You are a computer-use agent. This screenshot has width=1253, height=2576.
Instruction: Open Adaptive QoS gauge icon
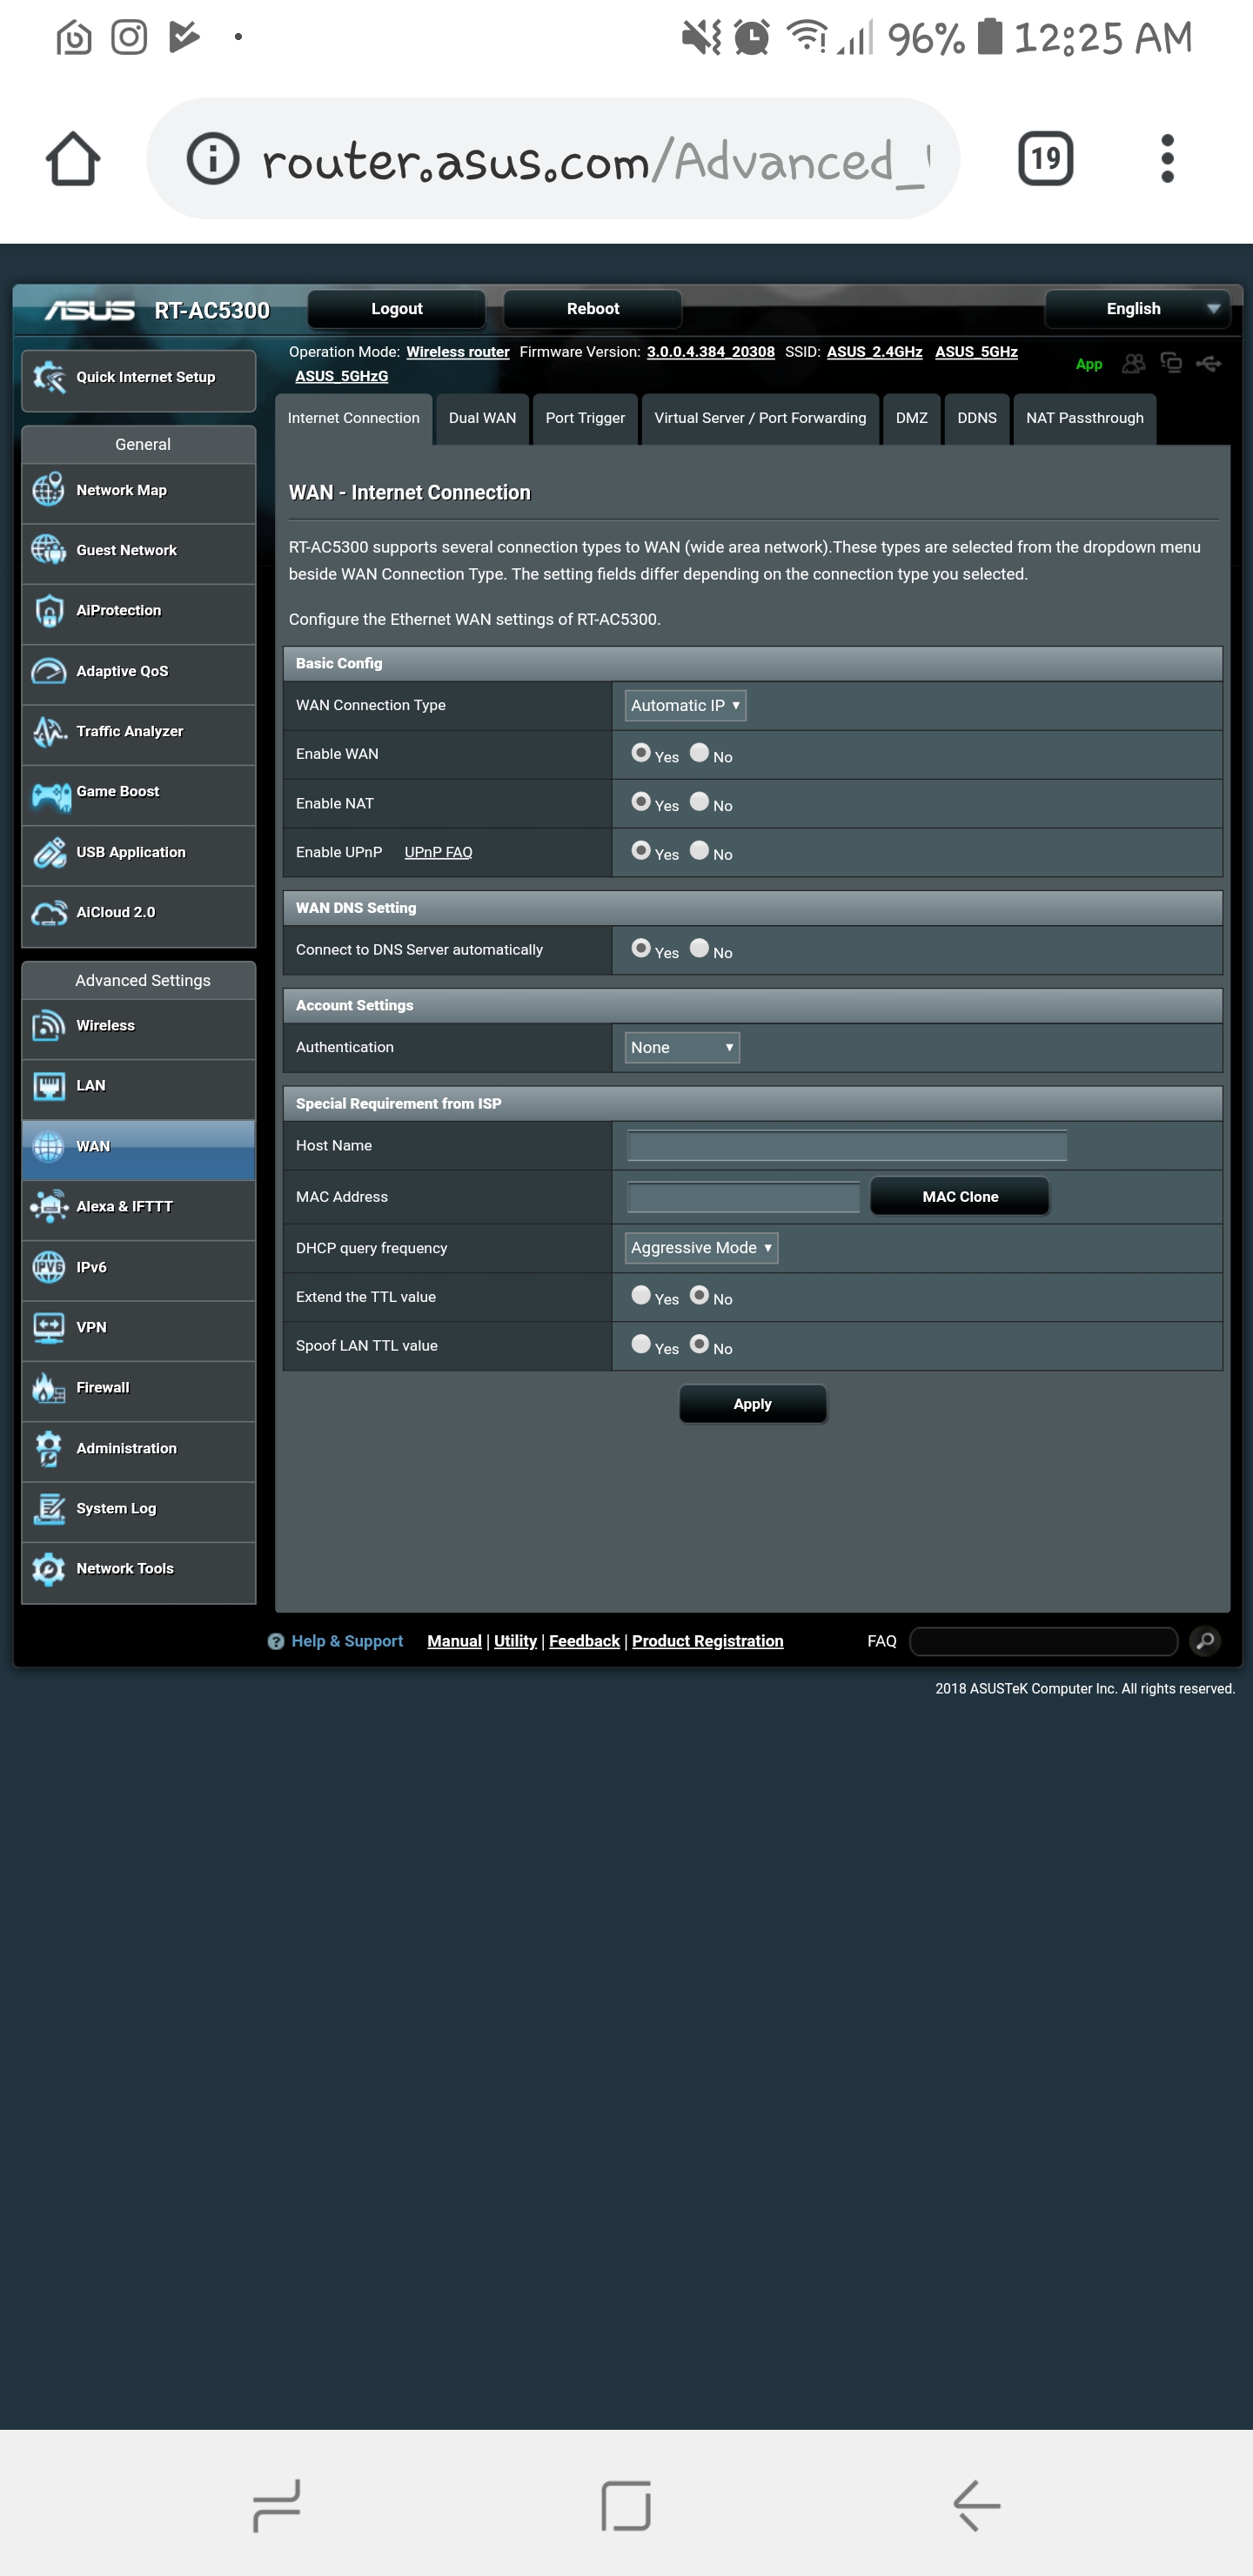point(49,671)
